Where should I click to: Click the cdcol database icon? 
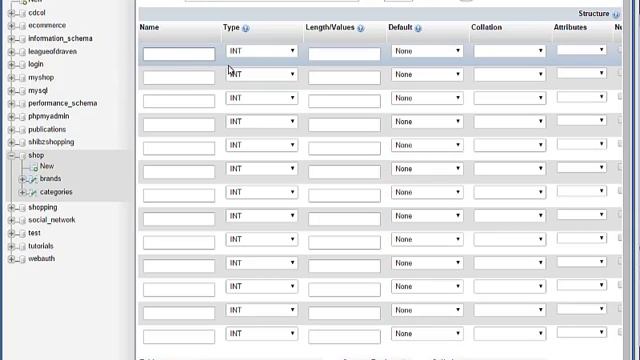[x=23, y=13]
